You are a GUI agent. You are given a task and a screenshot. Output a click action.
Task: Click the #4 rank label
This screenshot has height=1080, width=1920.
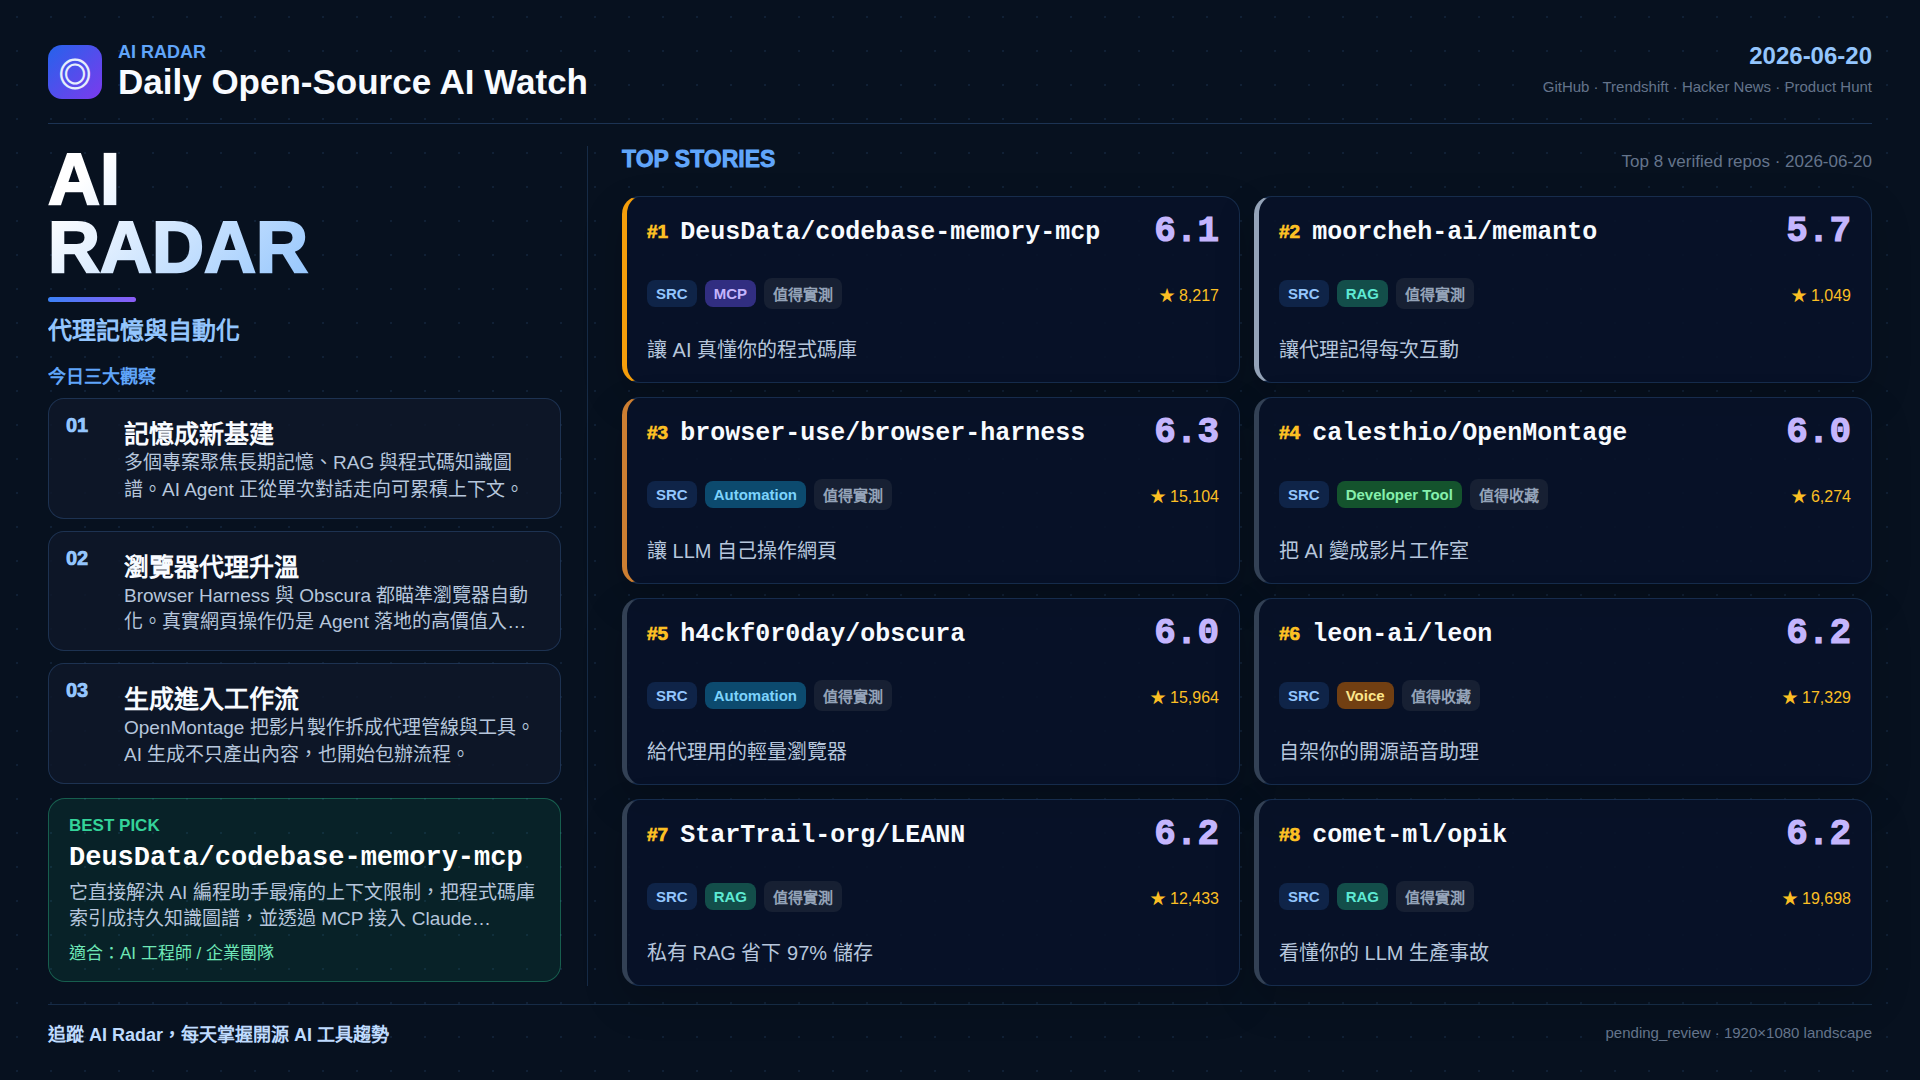pyautogui.click(x=1289, y=433)
